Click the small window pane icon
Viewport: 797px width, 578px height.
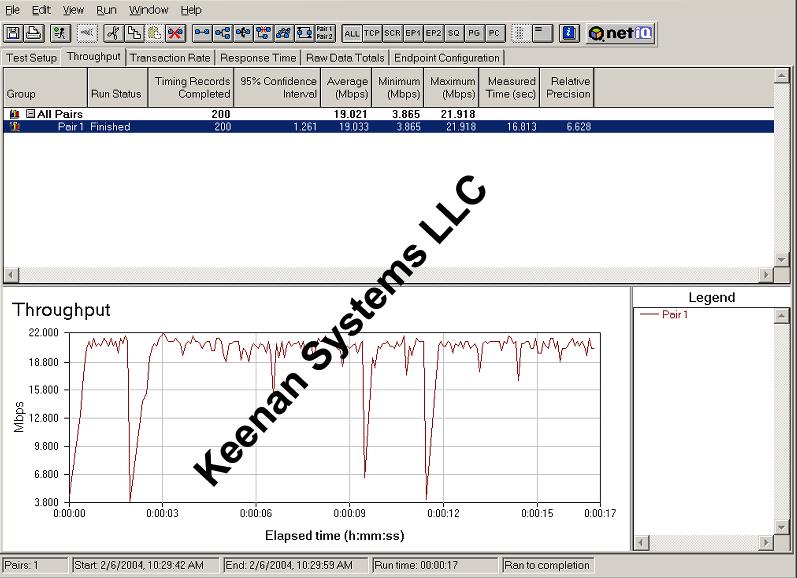(542, 34)
